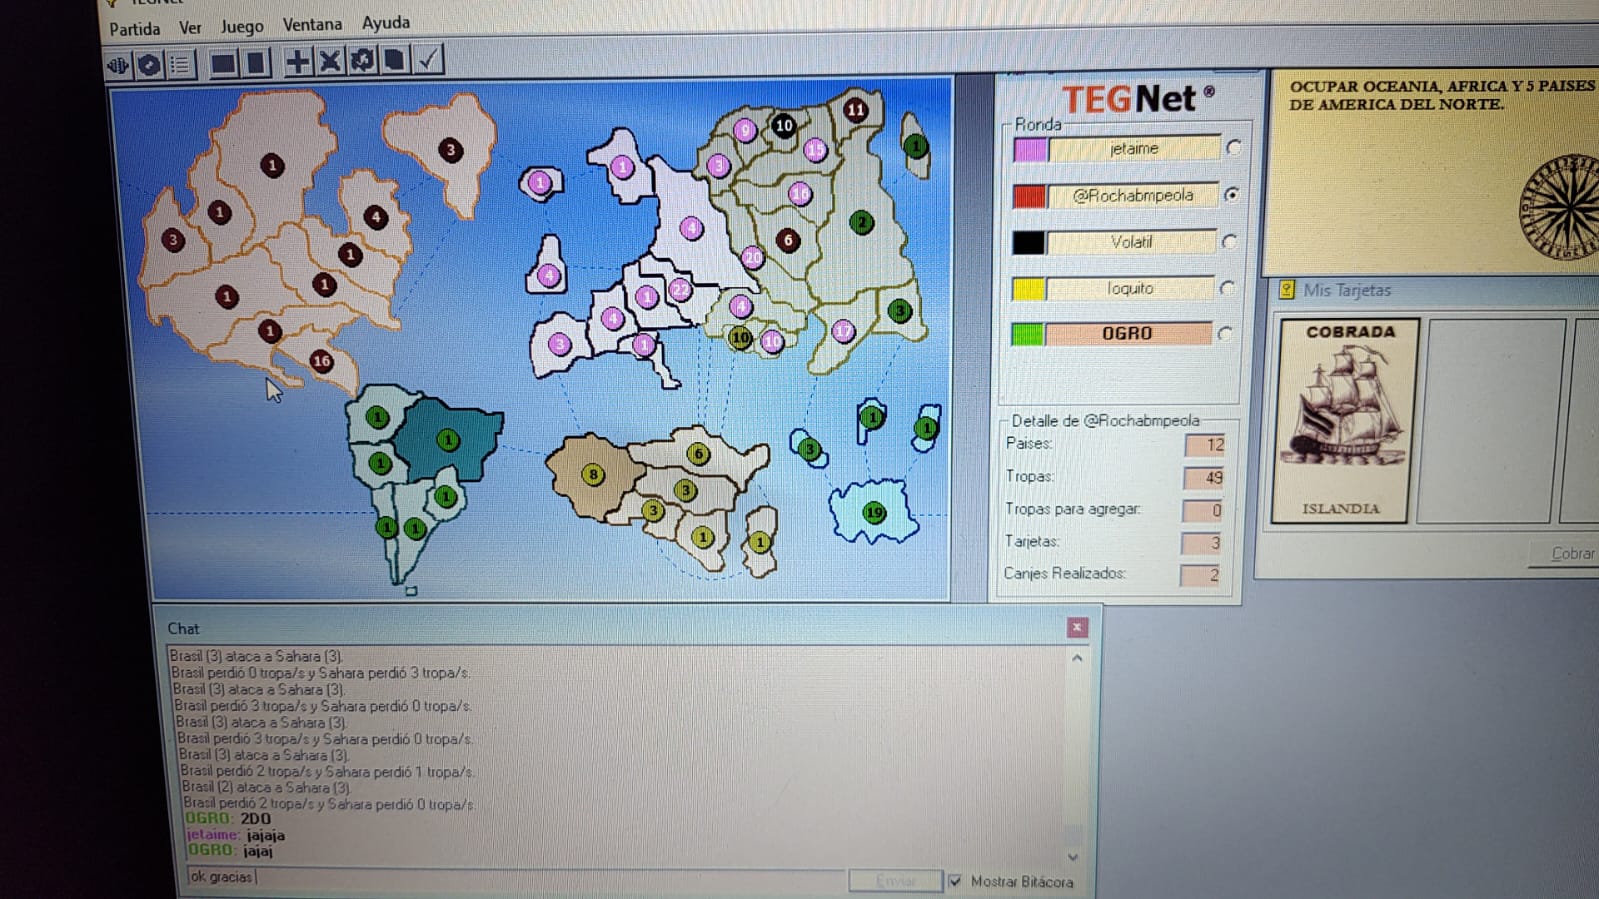Click the chat line "OGRO: 2DO"

[228, 819]
